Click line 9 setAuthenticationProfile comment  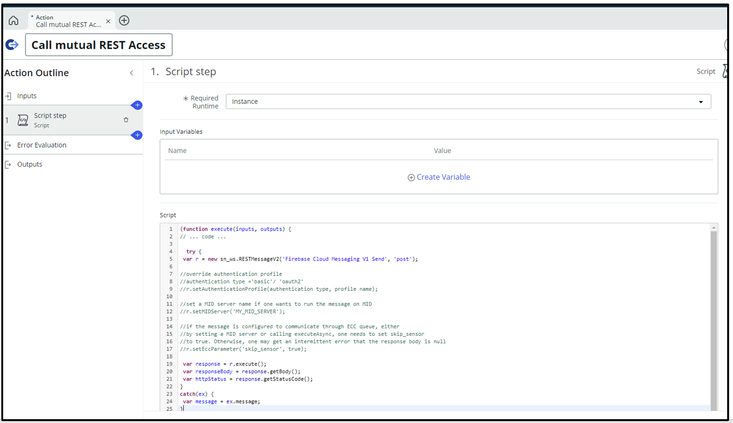(x=279, y=289)
